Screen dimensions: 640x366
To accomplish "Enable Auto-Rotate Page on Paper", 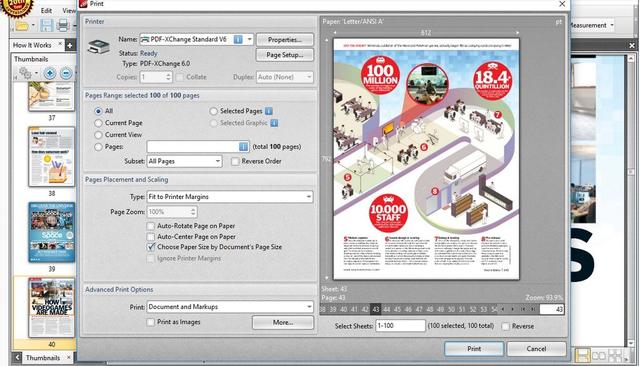I will (x=151, y=226).
